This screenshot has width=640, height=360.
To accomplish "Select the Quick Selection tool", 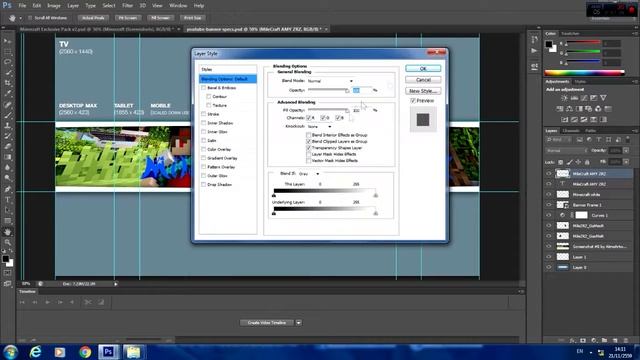I will [x=7, y=73].
